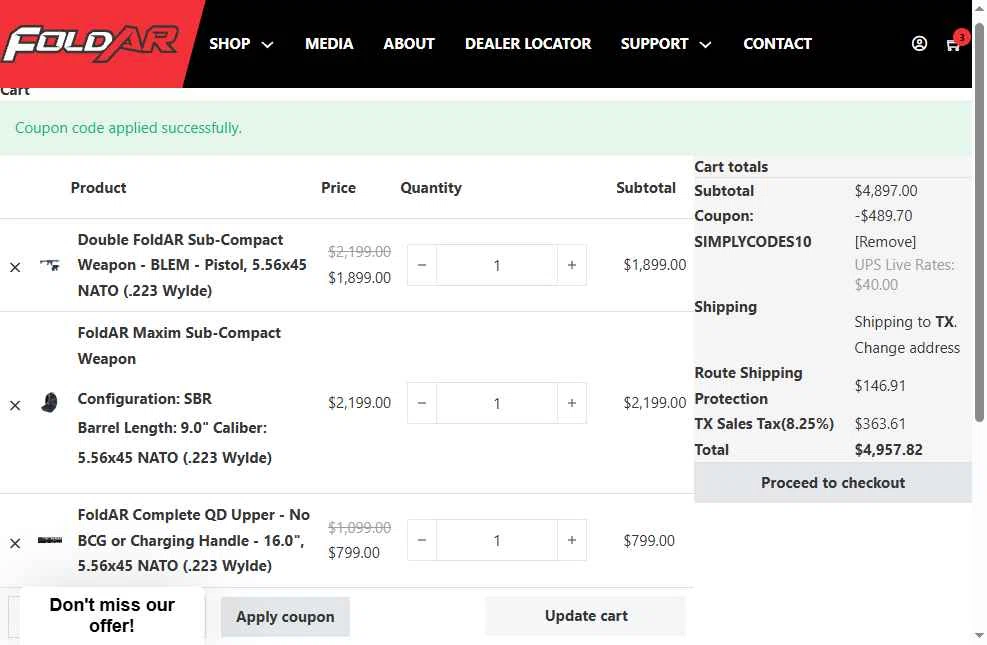Screen dimensions: 987x645
Task: Remove the SIMPLYCODES10 coupon
Action: [x=885, y=242]
